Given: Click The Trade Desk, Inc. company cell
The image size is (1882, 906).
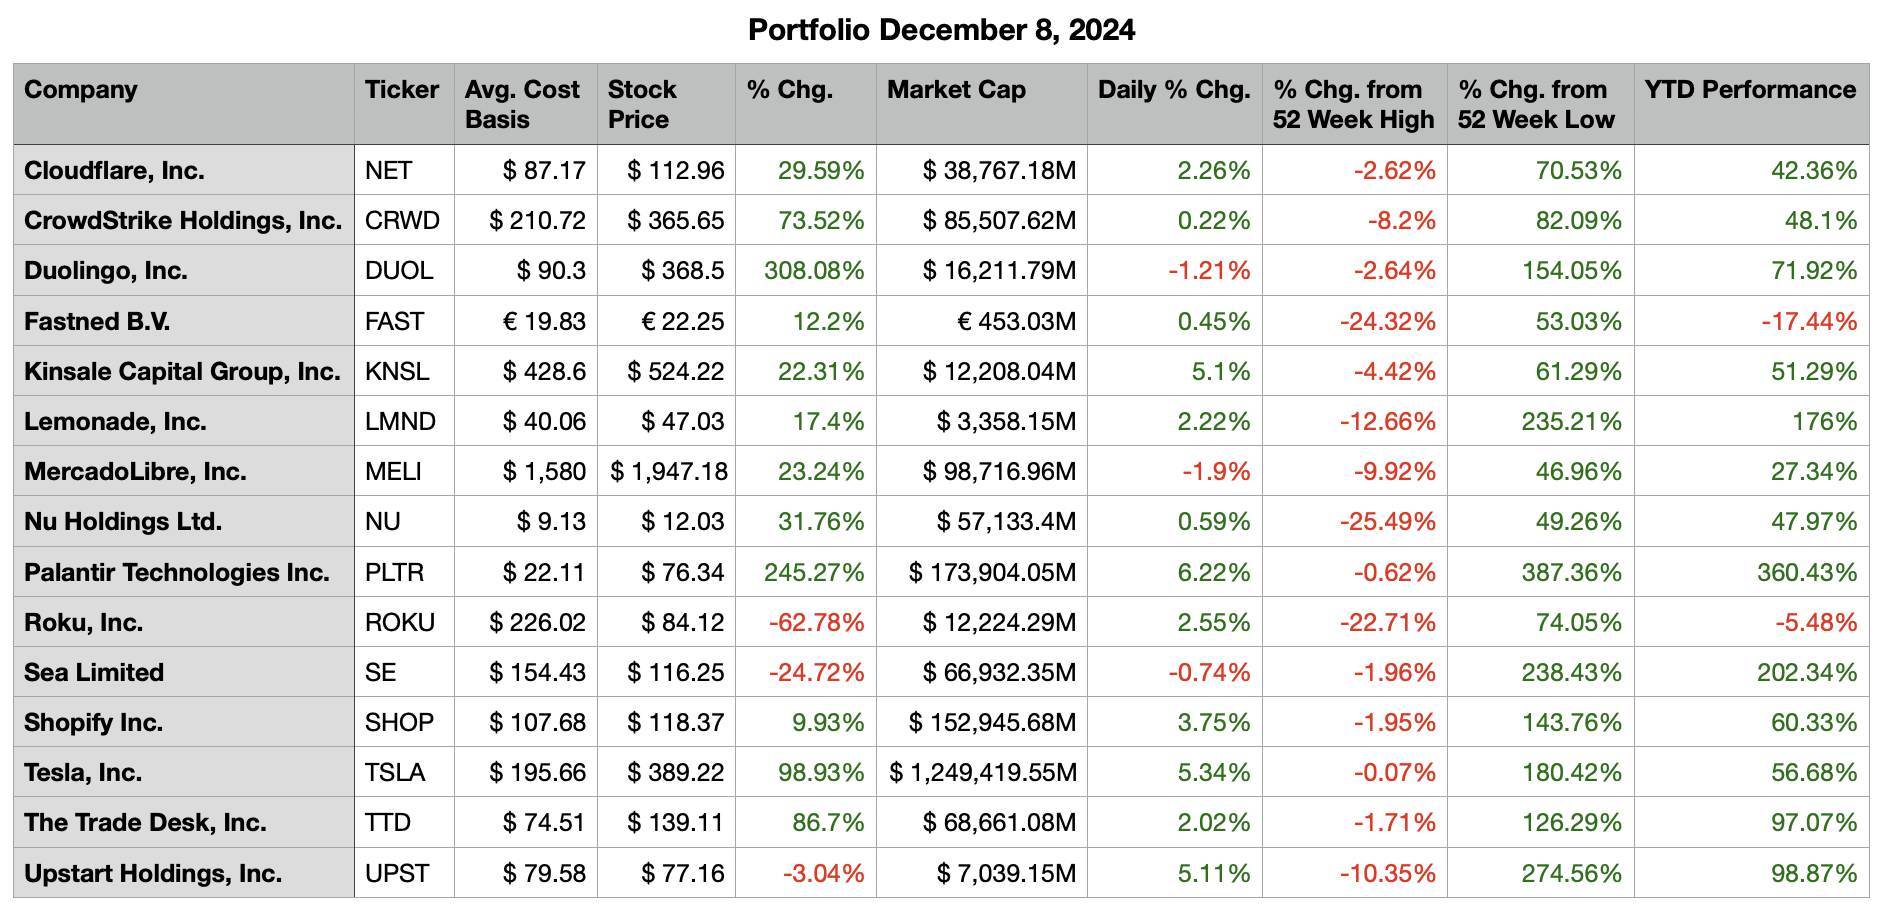Looking at the screenshot, I should pos(145,823).
